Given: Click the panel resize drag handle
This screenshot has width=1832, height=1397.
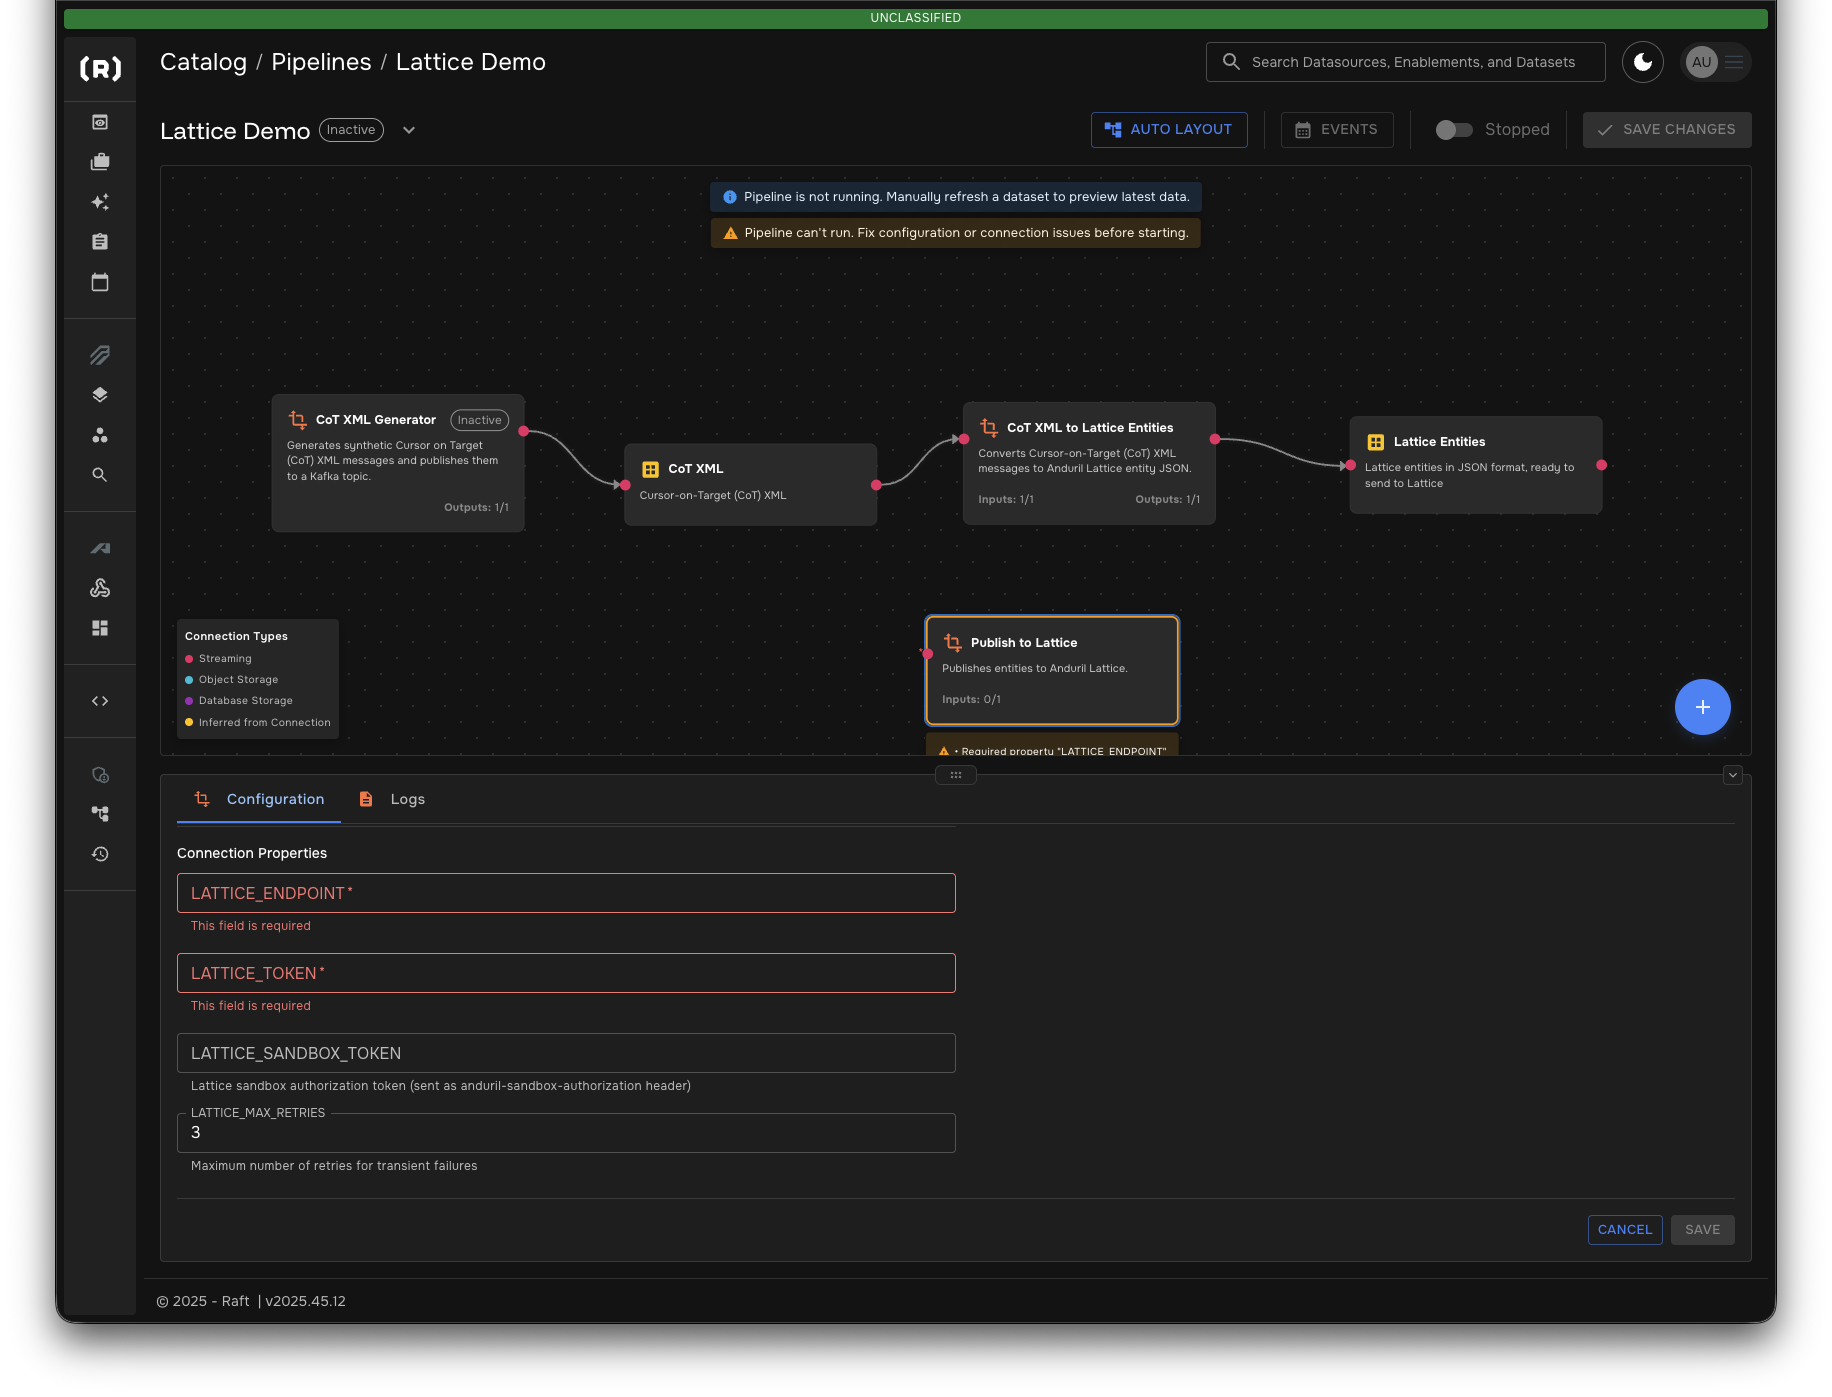Looking at the screenshot, I should [956, 775].
